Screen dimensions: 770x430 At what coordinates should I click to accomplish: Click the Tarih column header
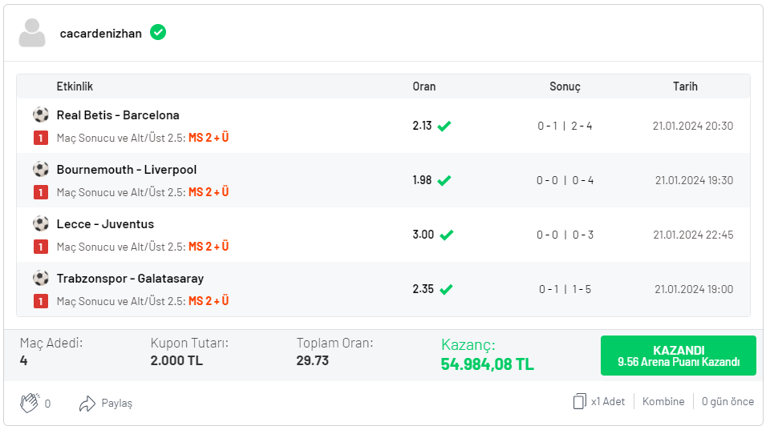[685, 86]
